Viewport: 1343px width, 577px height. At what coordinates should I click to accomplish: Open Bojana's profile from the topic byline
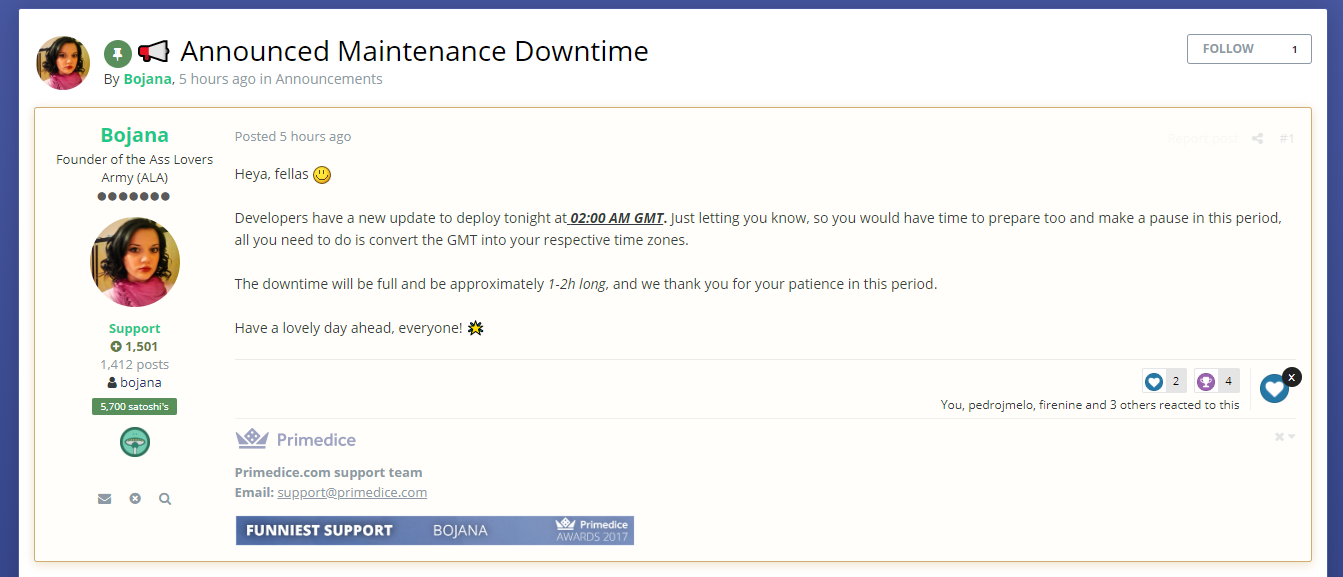pyautogui.click(x=148, y=79)
